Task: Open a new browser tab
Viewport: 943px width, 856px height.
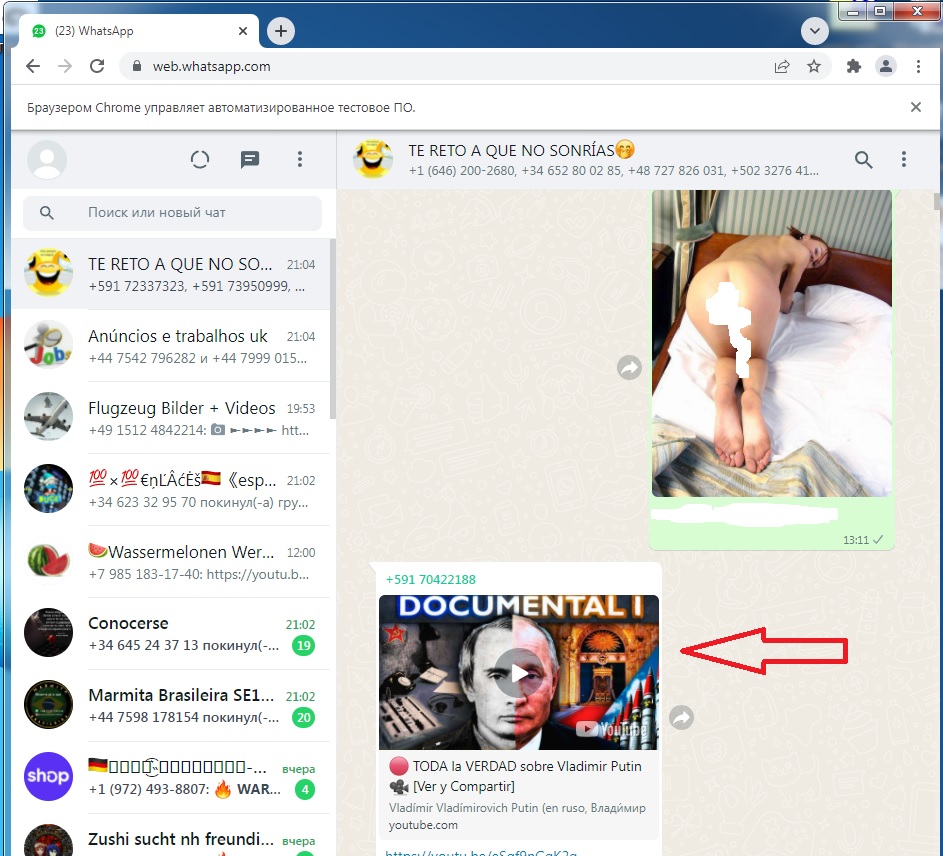Action: (281, 31)
